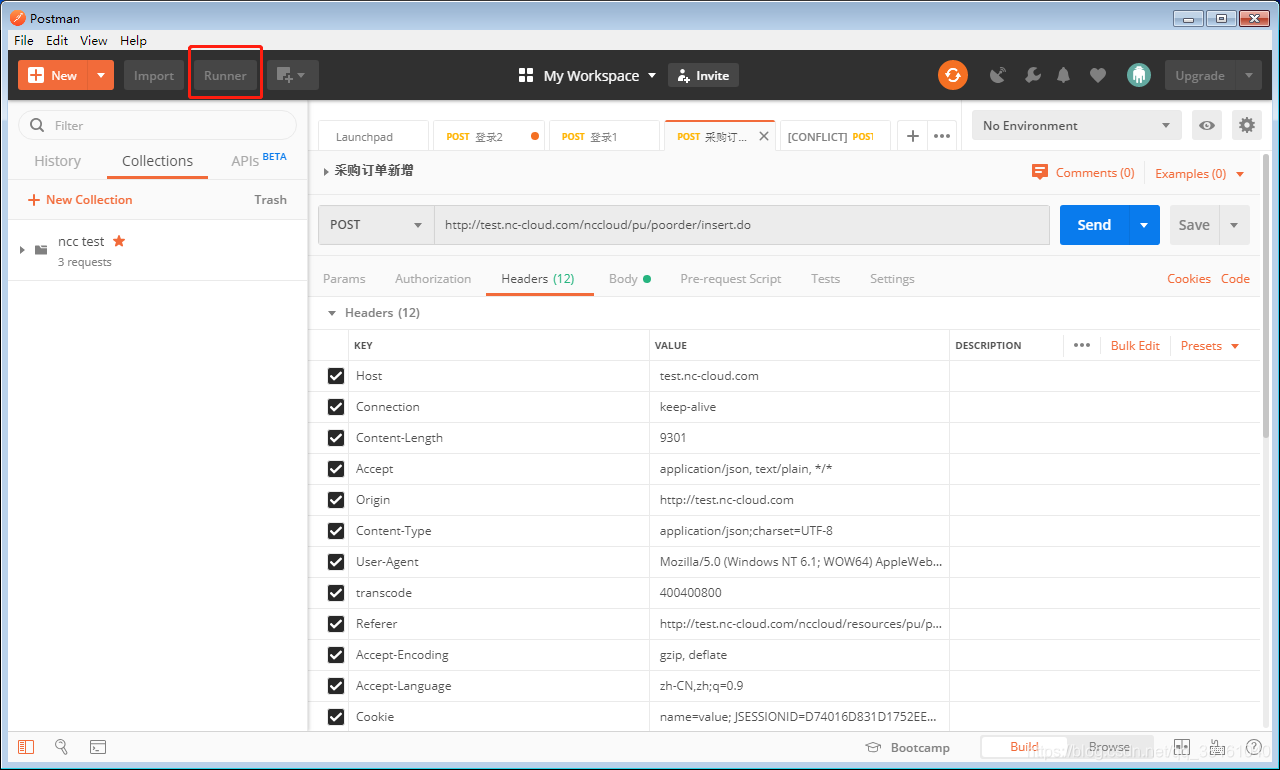Collapse the Headers (12) section
The width and height of the screenshot is (1280, 770).
point(333,313)
